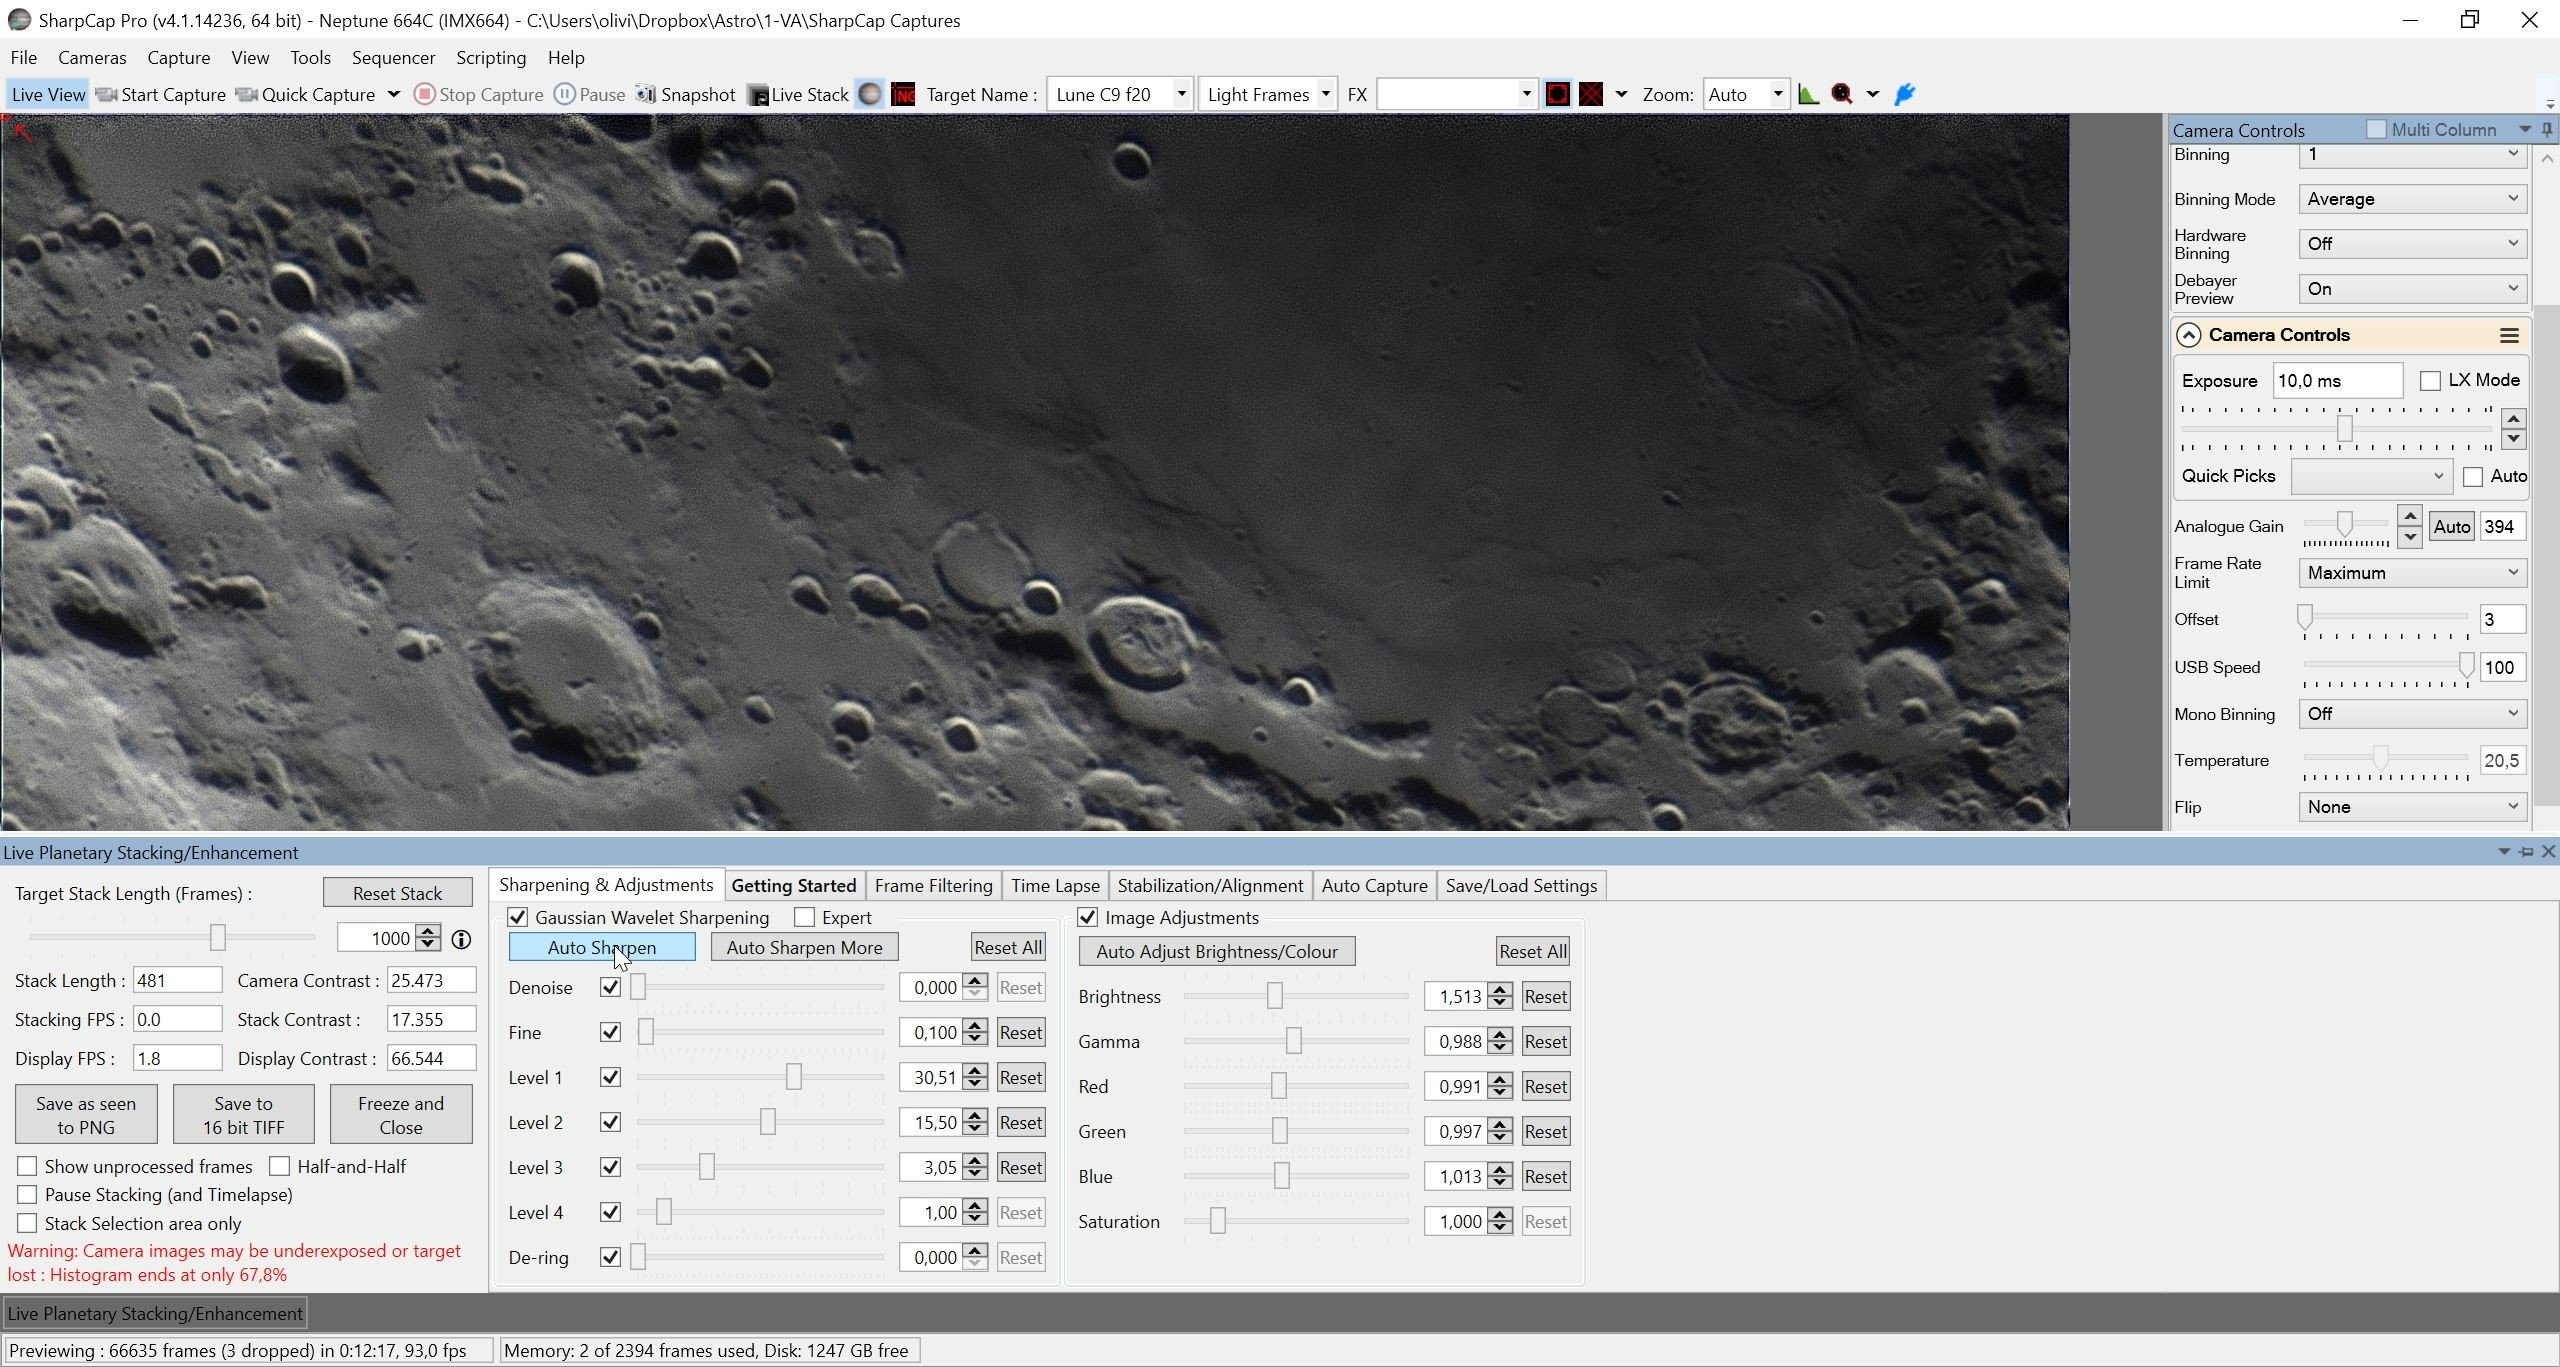Toggle the selection area tool icon
2560x1367 pixels.
(x=1557, y=94)
